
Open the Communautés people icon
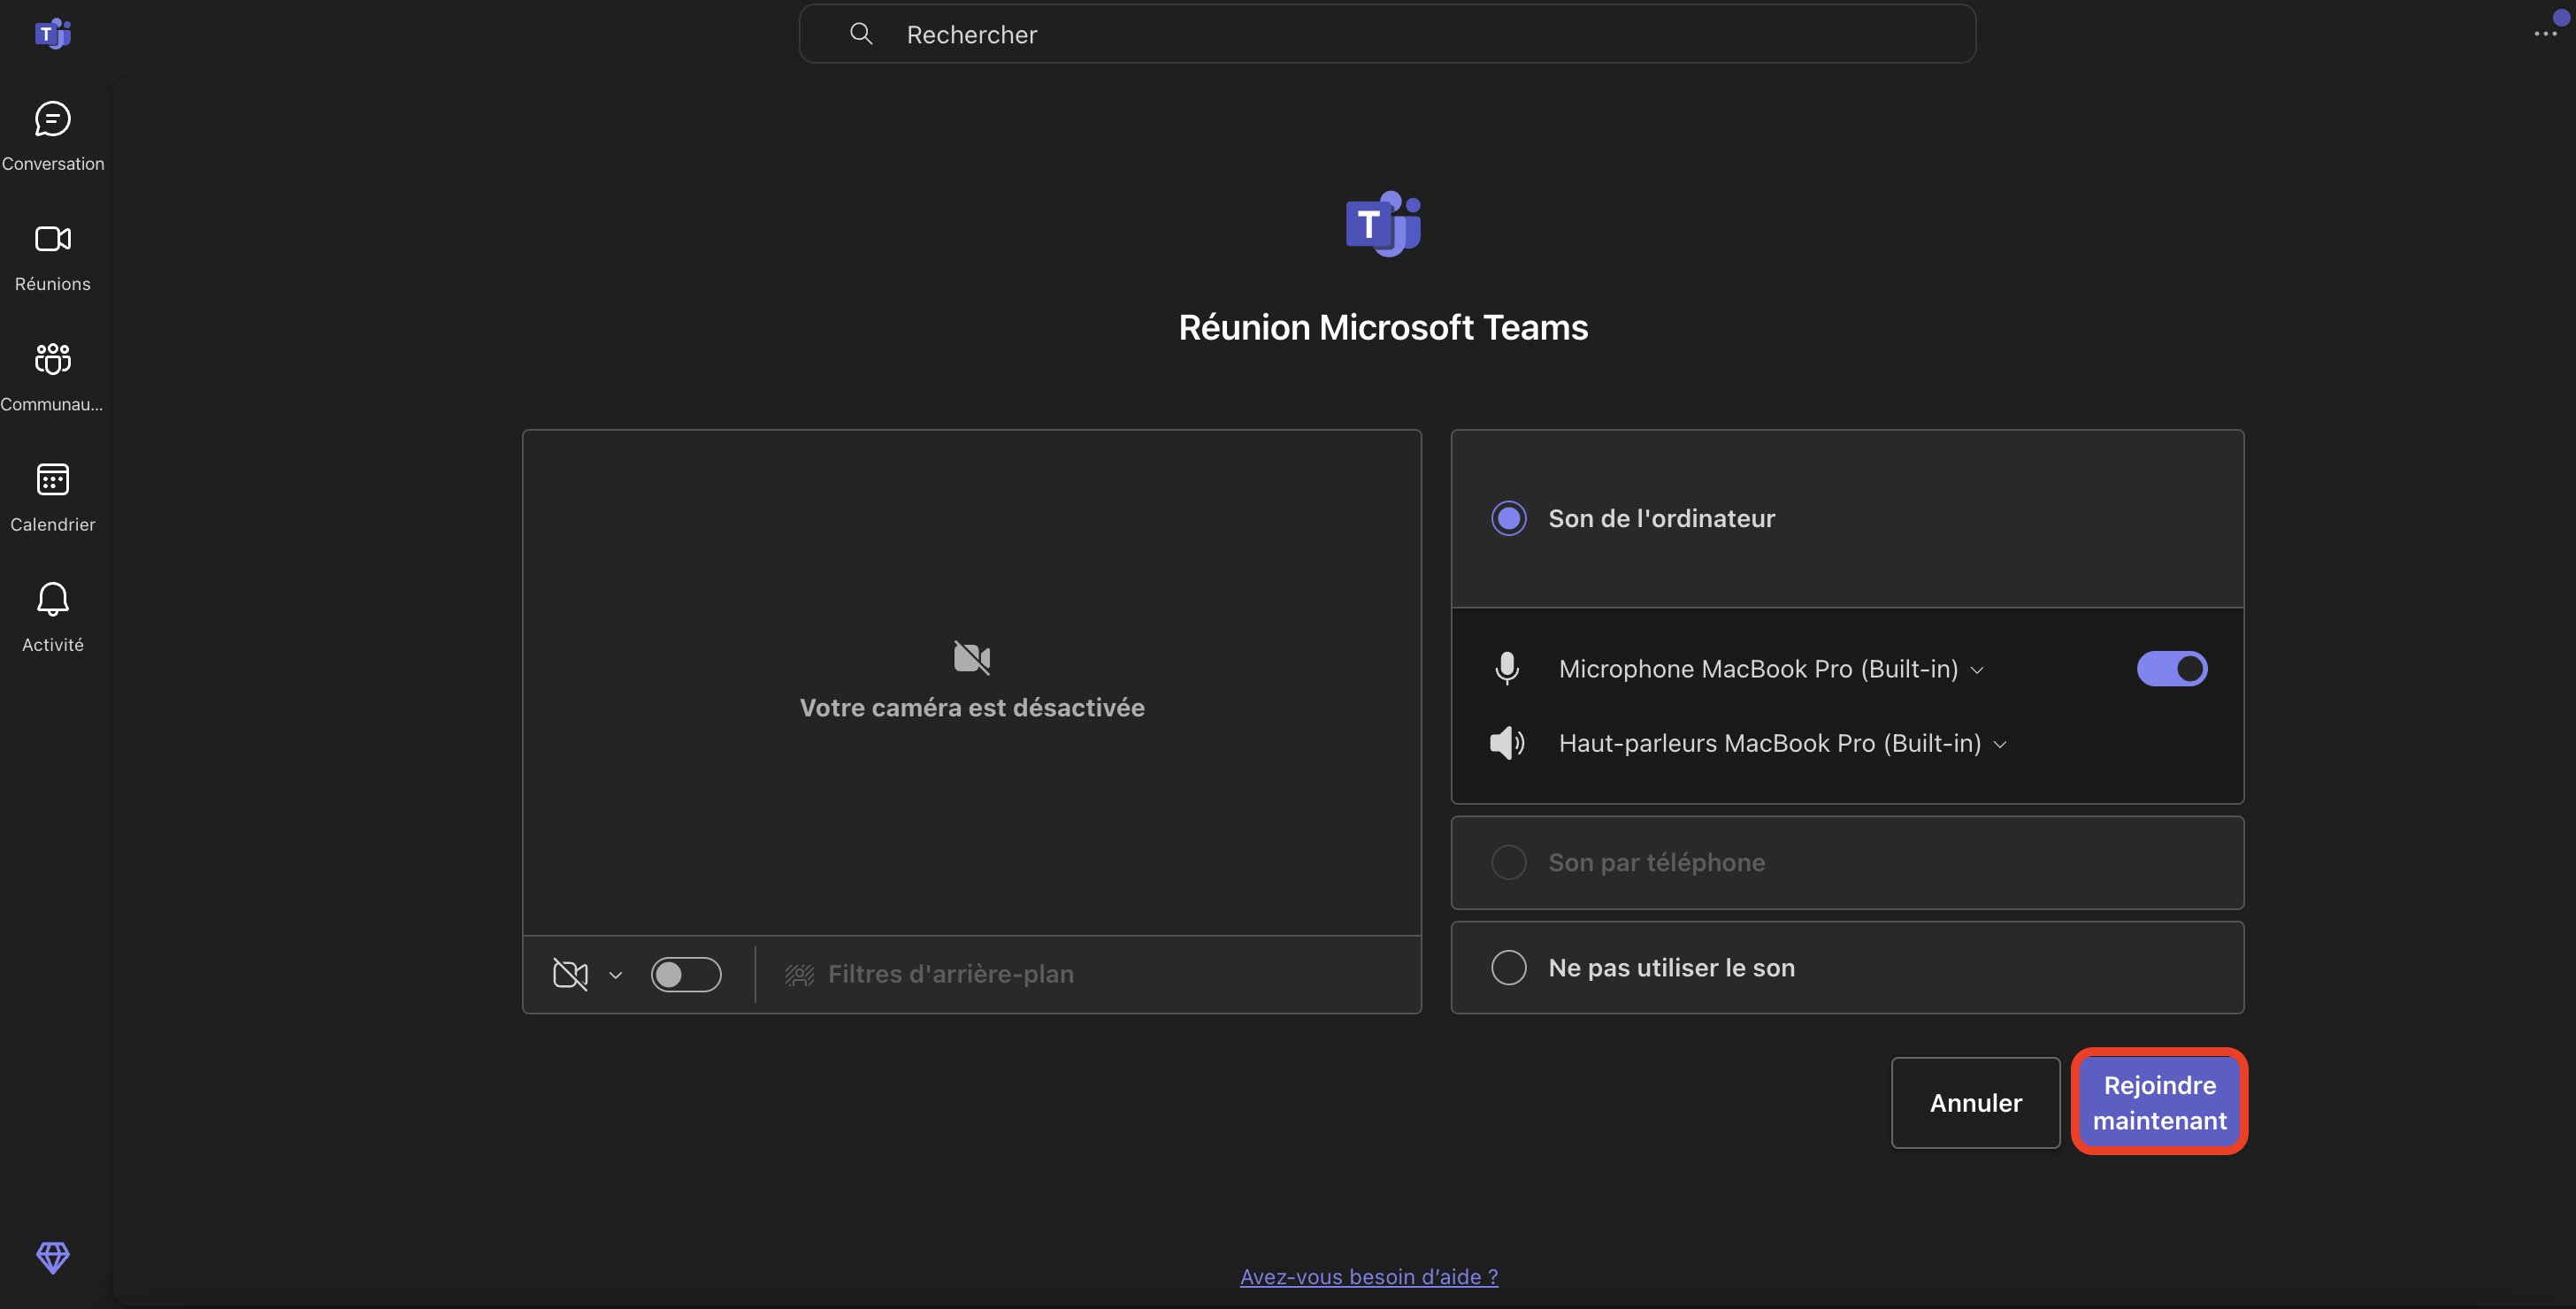click(x=52, y=359)
